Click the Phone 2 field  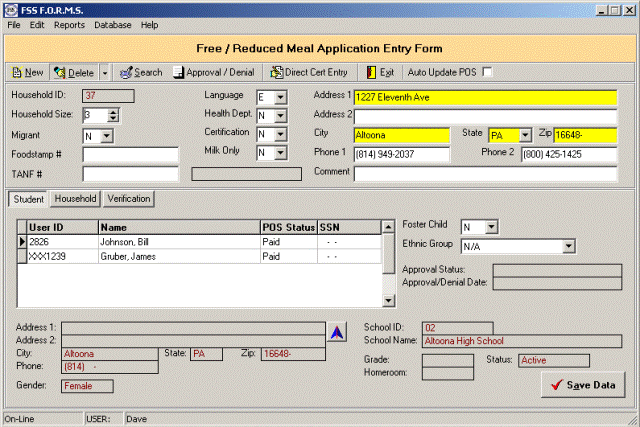click(x=569, y=154)
